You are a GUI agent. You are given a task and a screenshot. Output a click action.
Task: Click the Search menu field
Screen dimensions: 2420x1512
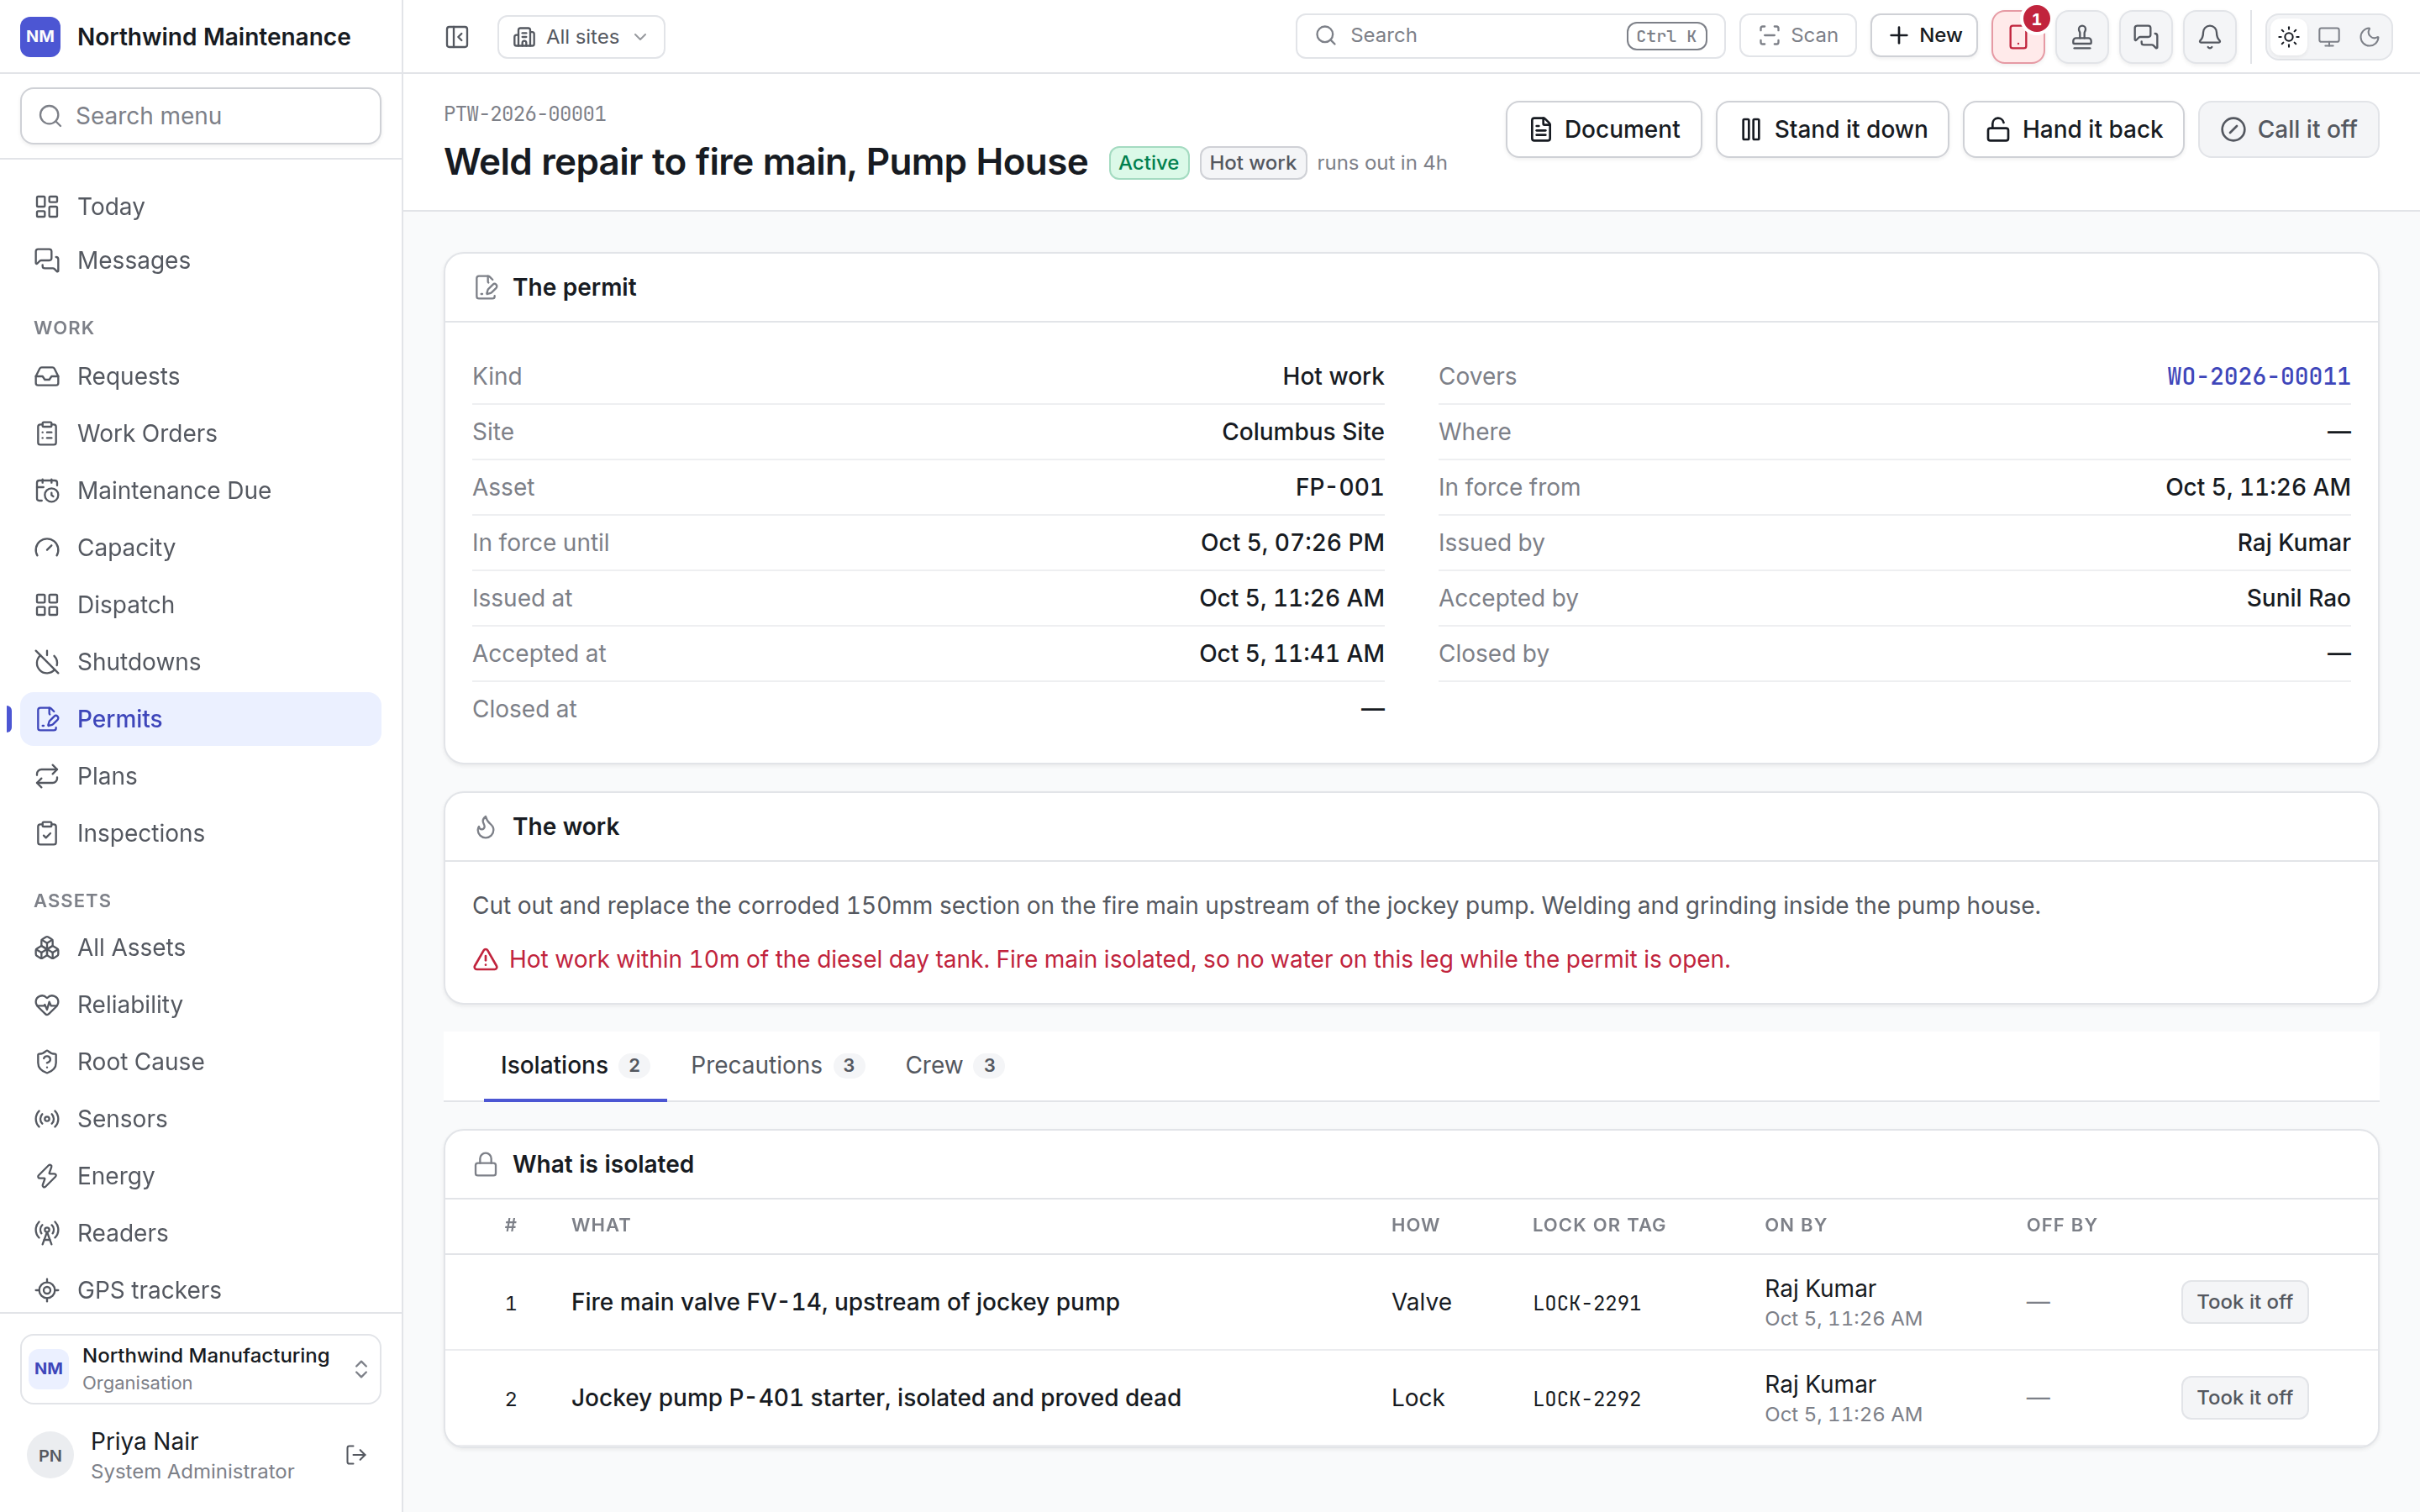[x=201, y=116]
